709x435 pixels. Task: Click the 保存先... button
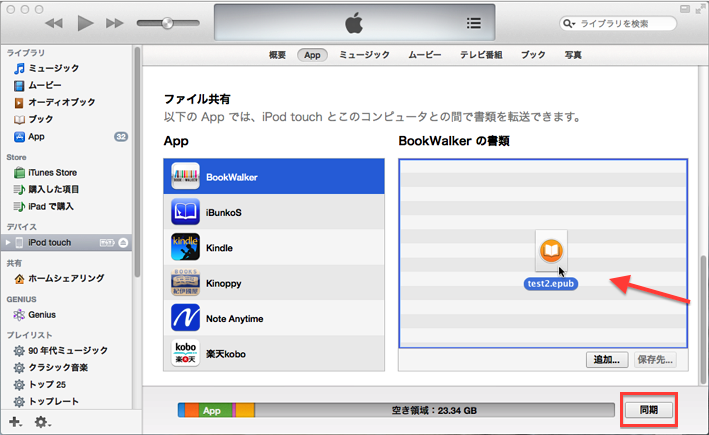click(655, 360)
